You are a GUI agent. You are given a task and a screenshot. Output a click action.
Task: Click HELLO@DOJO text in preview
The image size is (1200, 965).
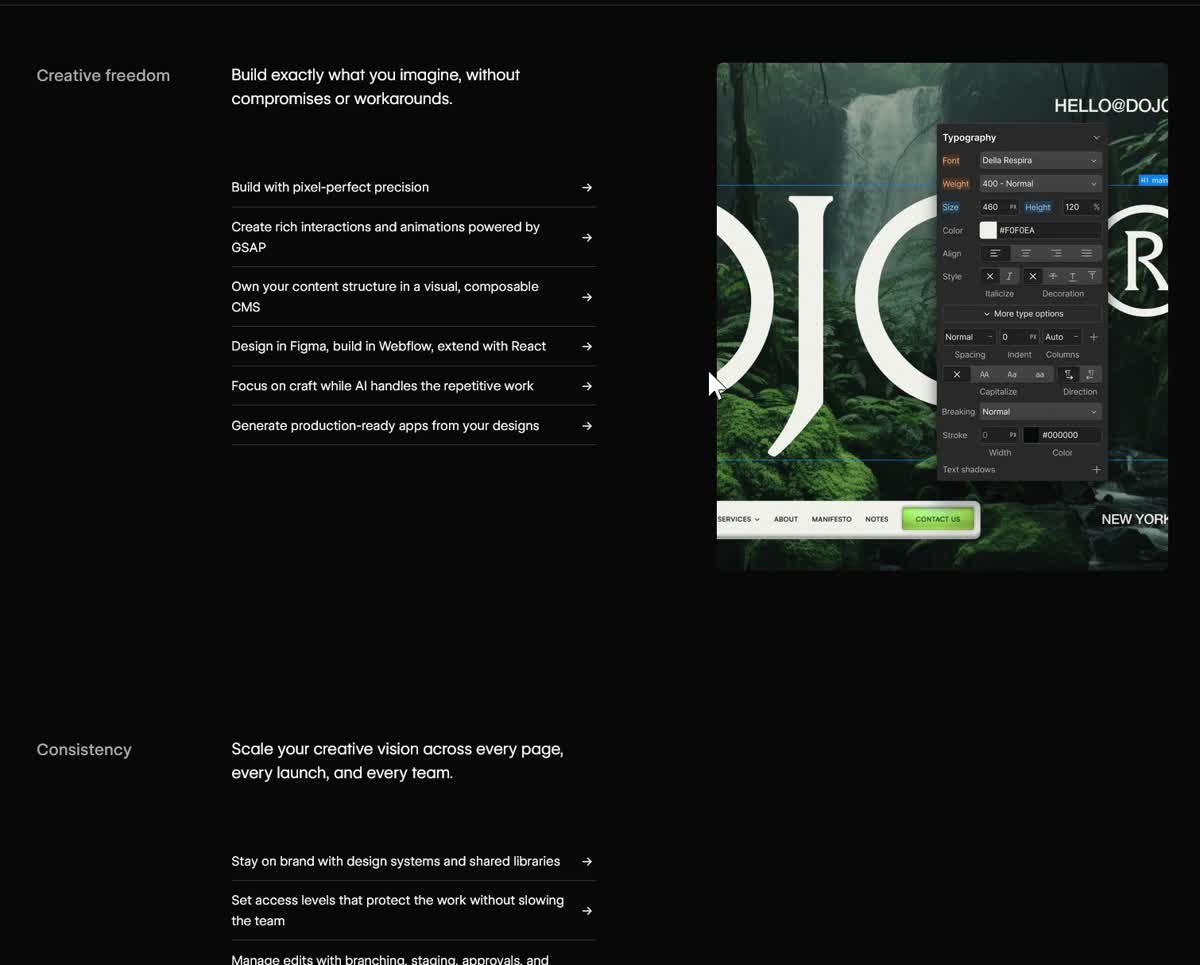point(1111,105)
